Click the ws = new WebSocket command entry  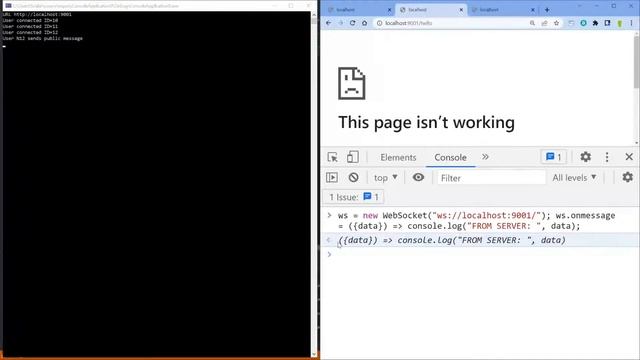pyautogui.click(x=476, y=221)
